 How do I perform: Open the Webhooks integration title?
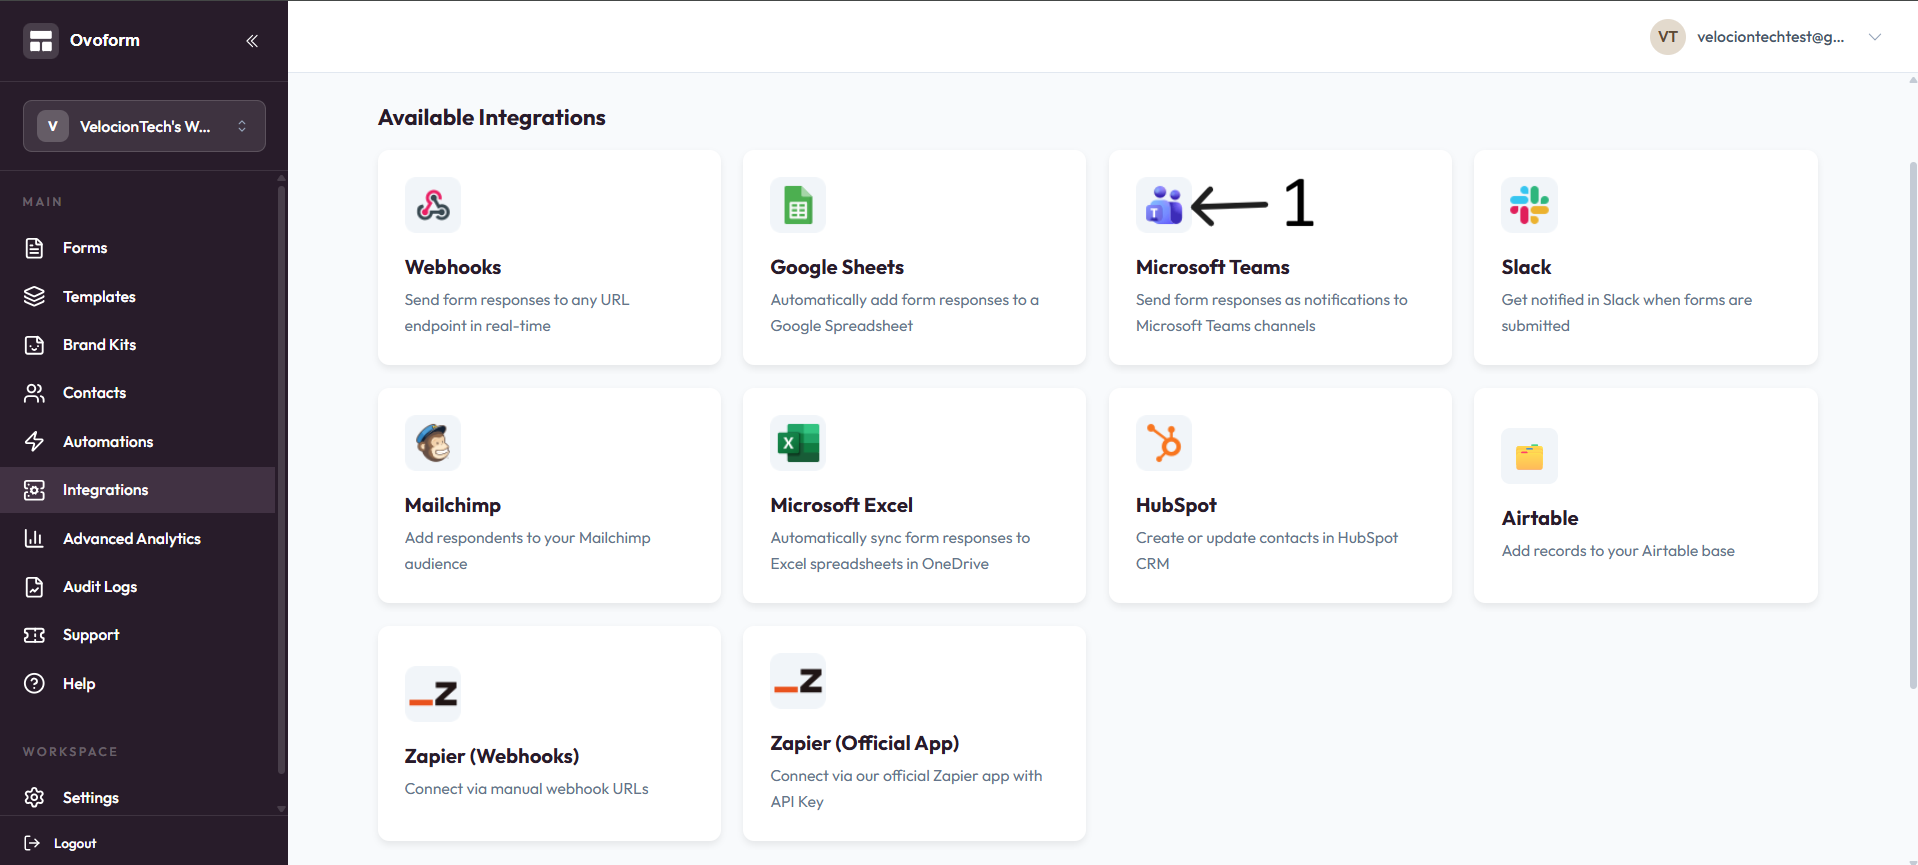coord(453,267)
